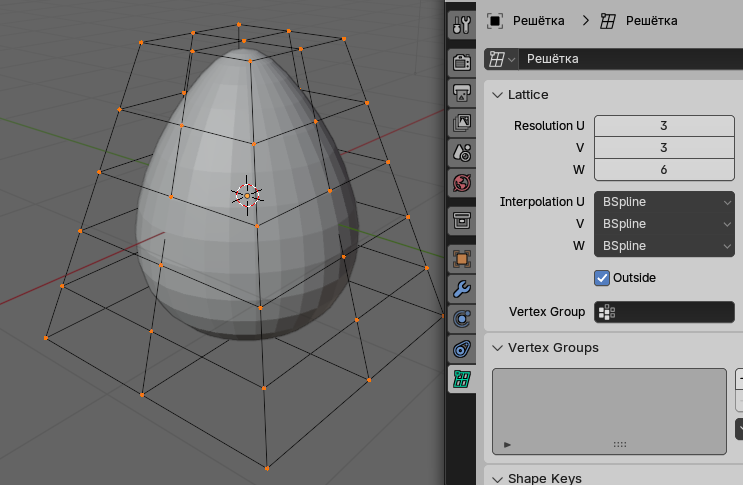Click the Решётка data name after the breadcrumb arrow
743x485 pixels.
(x=652, y=21)
